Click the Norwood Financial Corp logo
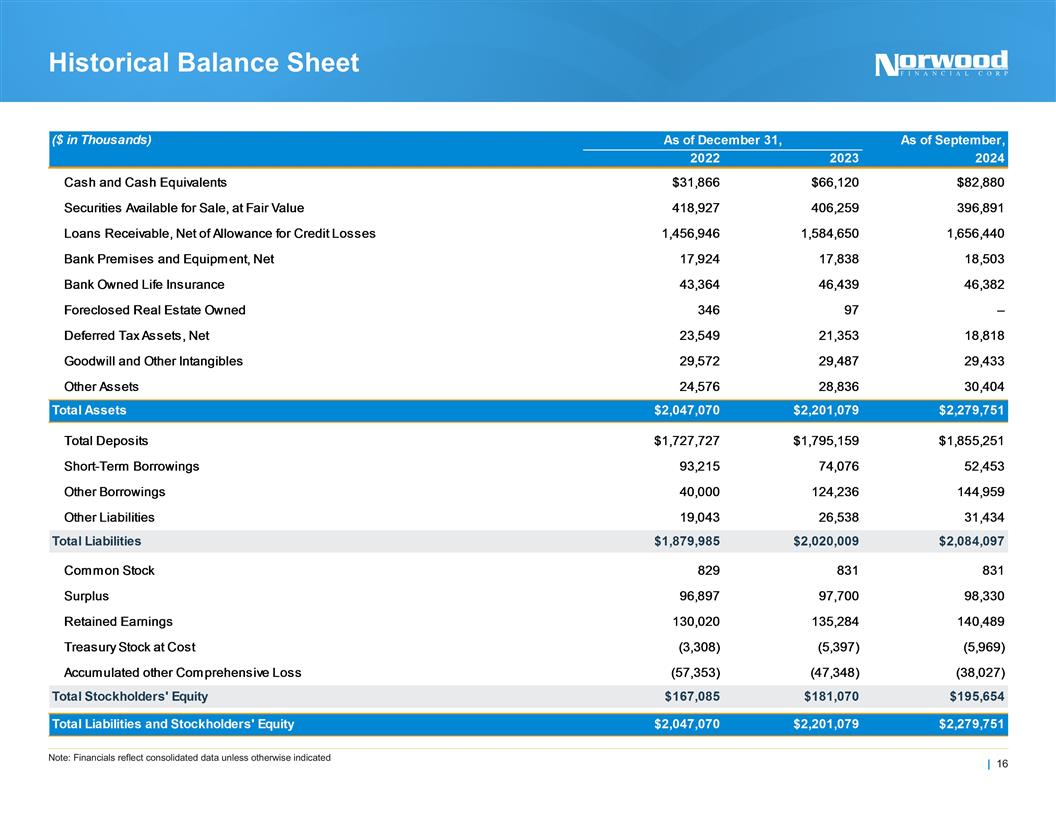The height and width of the screenshot is (816, 1056). (941, 63)
